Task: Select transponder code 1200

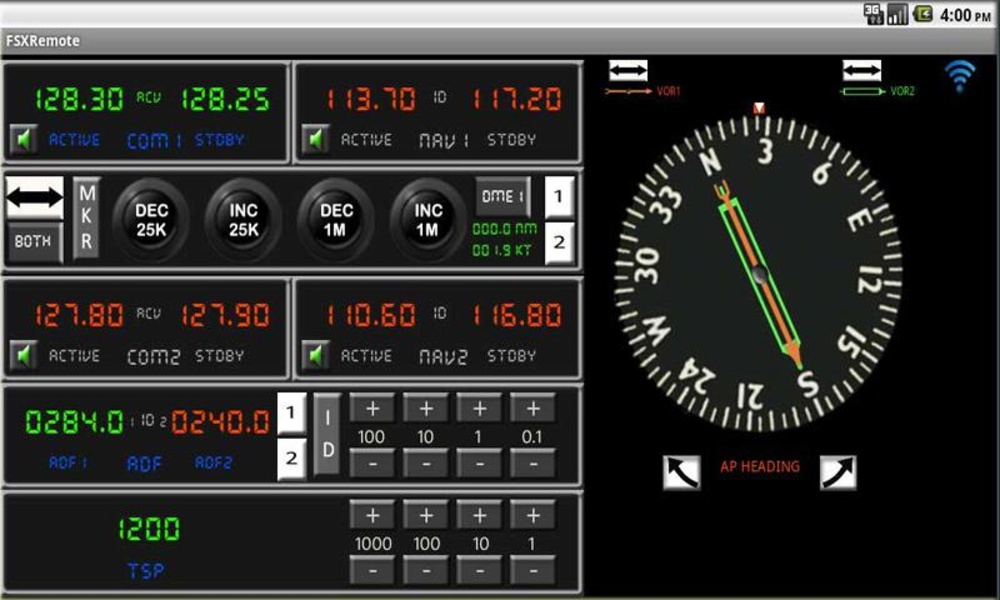Action: coord(149,529)
